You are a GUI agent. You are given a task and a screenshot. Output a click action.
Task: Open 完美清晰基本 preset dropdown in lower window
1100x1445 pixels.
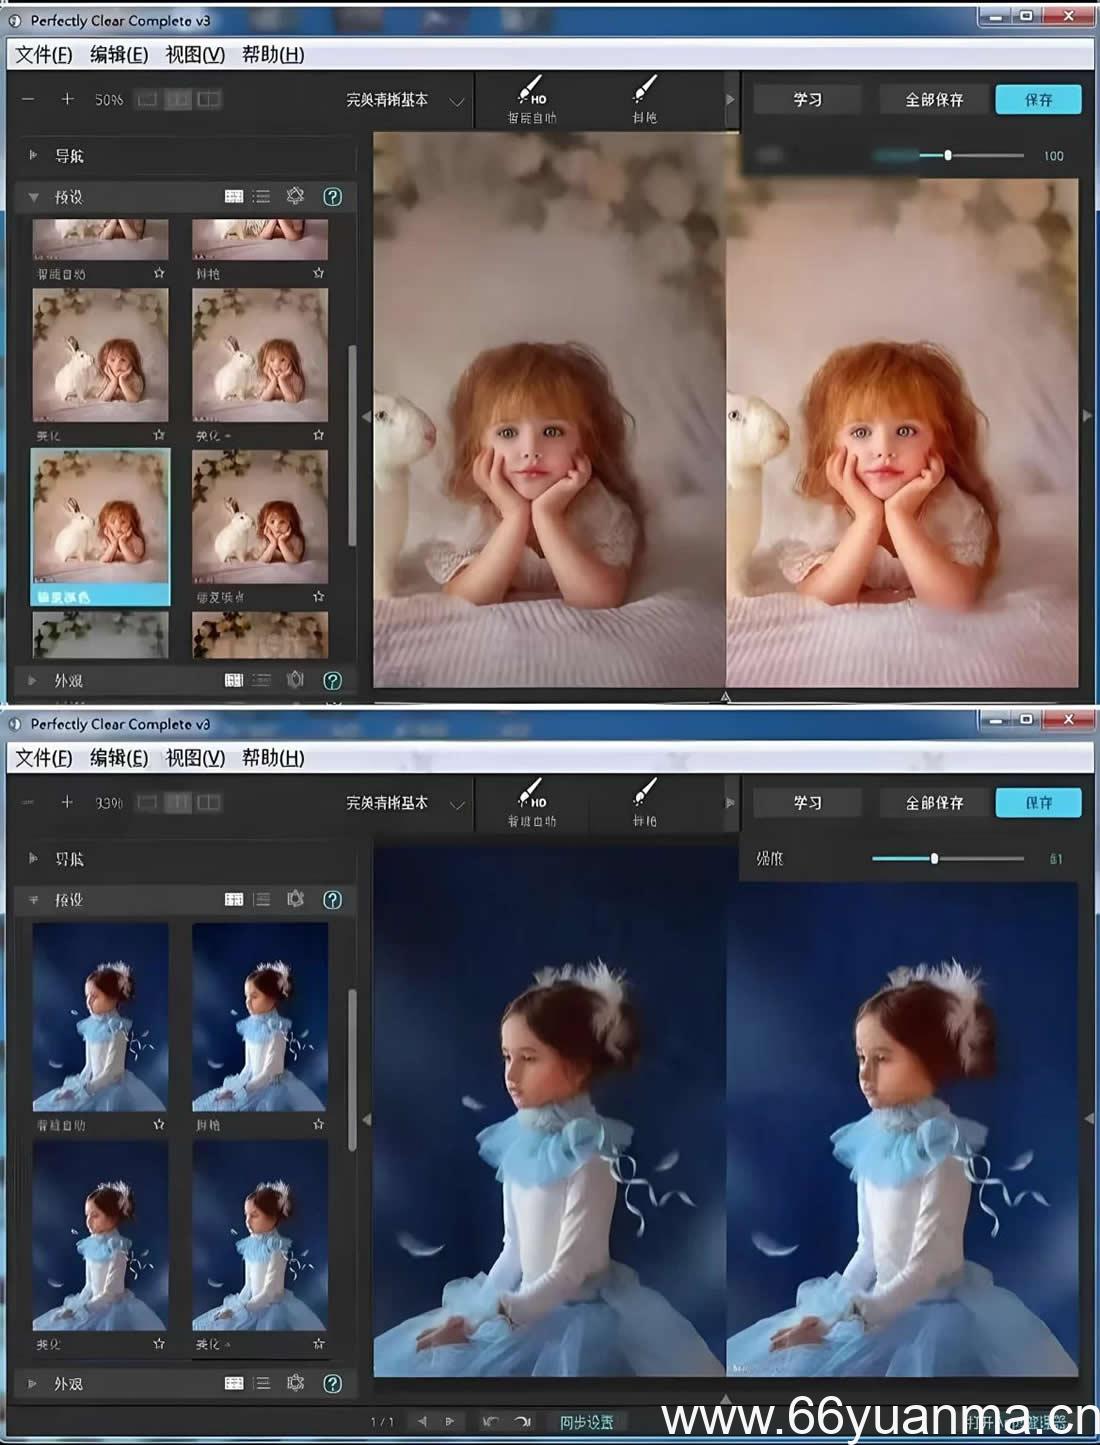tap(405, 803)
